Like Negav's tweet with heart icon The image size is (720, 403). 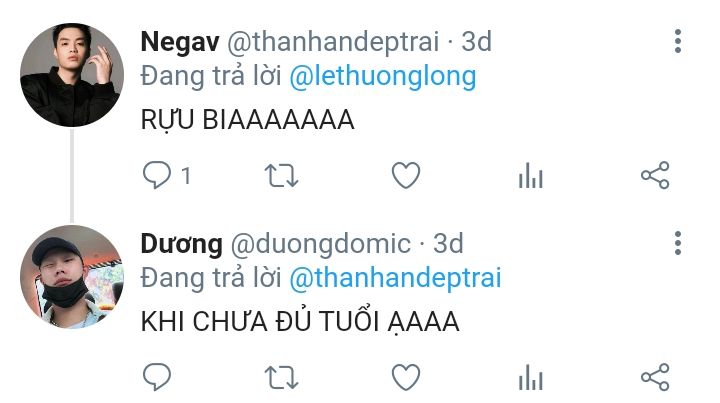tap(406, 175)
